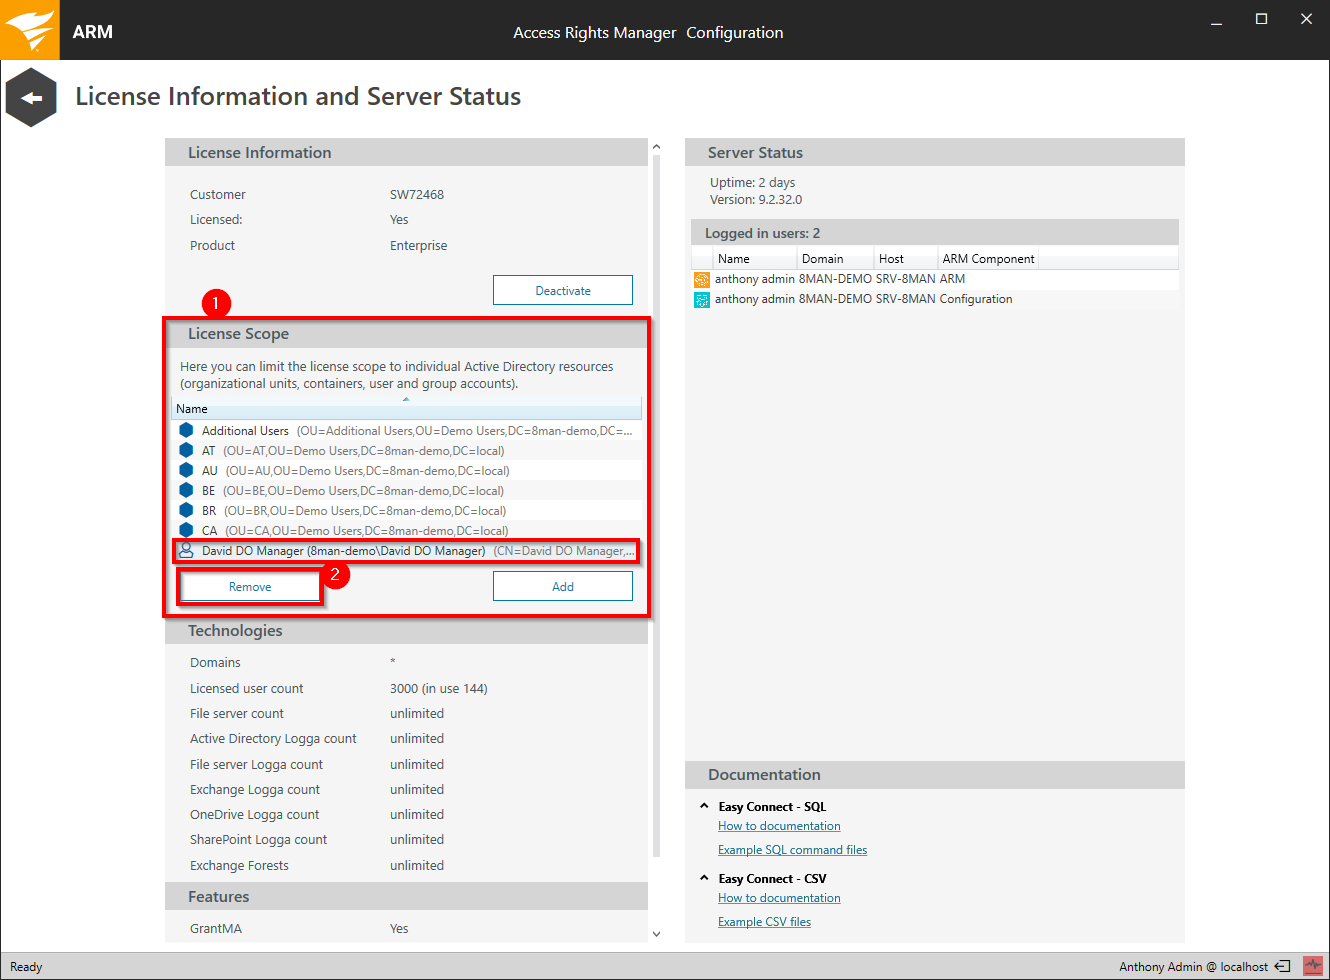Image resolution: width=1330 pixels, height=980 pixels.
Task: Click Anthony Admin @ localhost status text
Action: coord(1193,966)
